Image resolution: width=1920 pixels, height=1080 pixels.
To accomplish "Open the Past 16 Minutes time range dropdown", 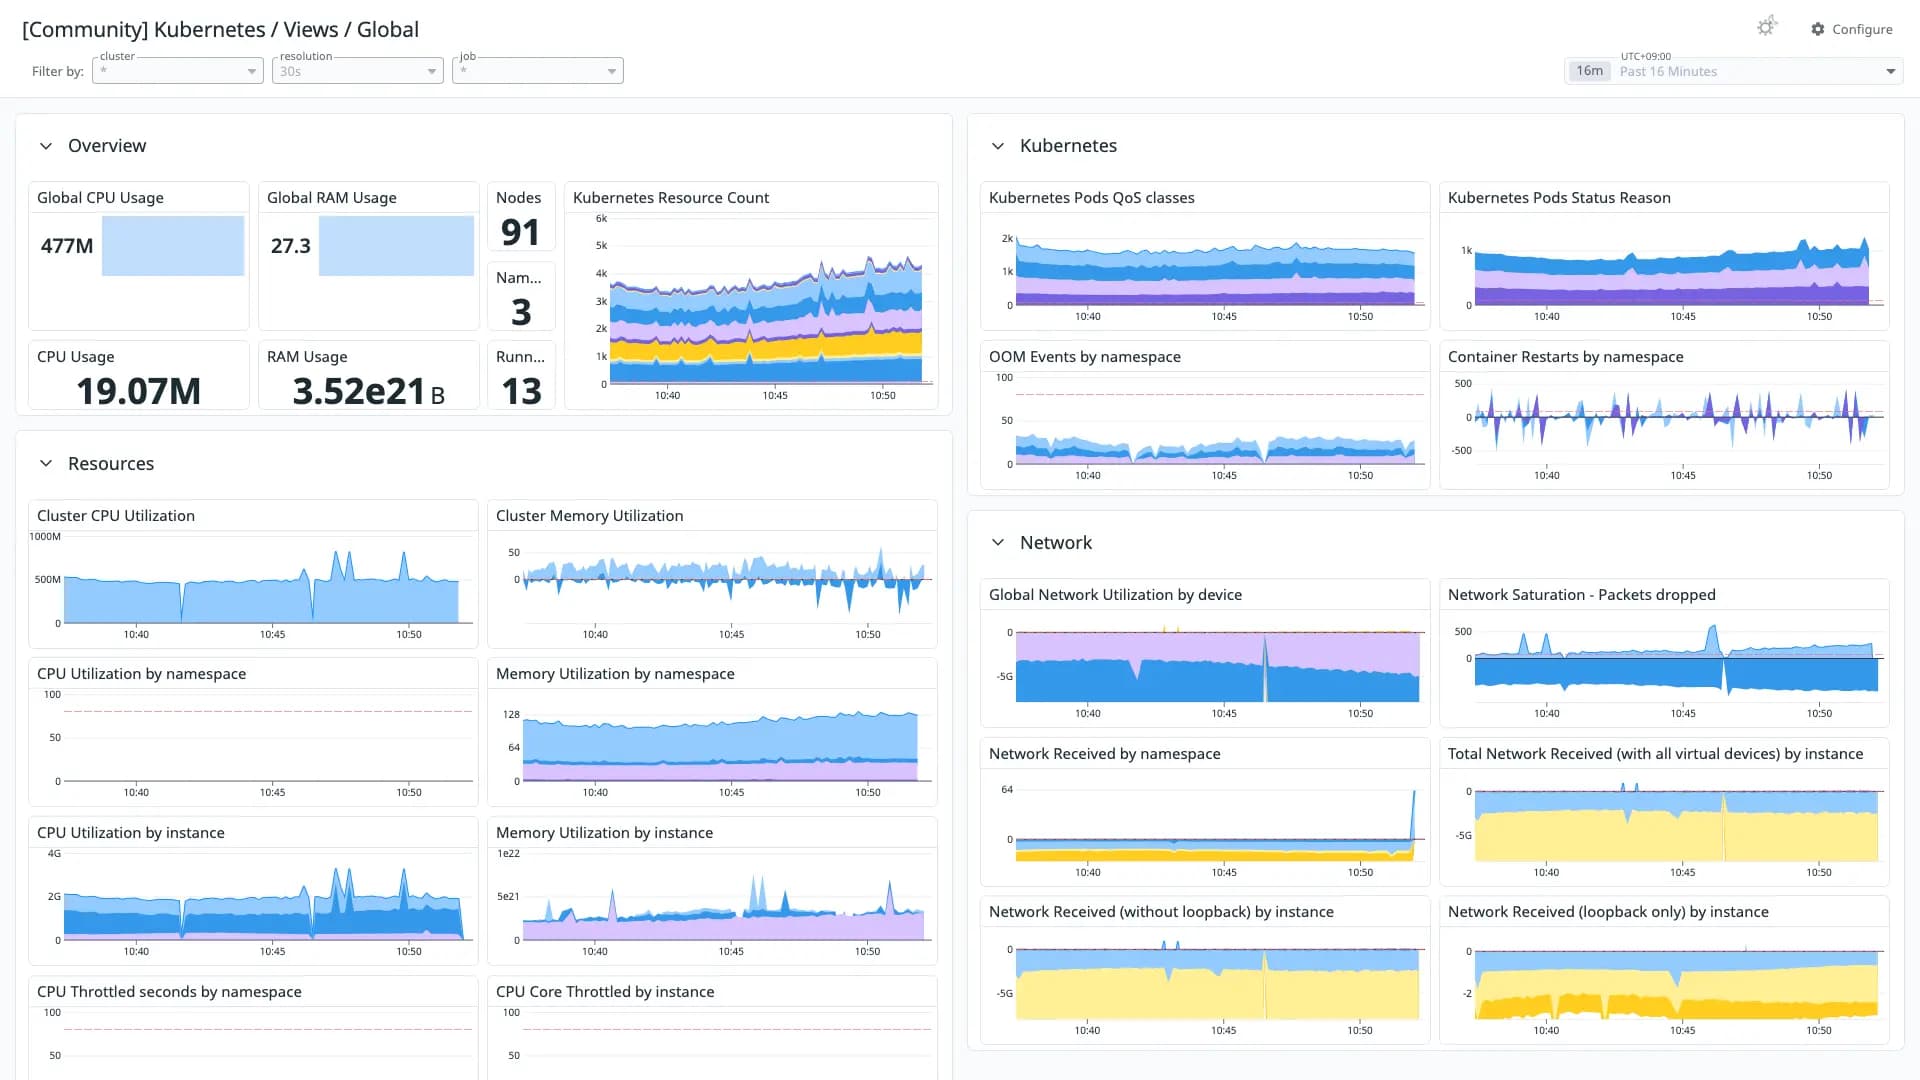I will [1734, 71].
